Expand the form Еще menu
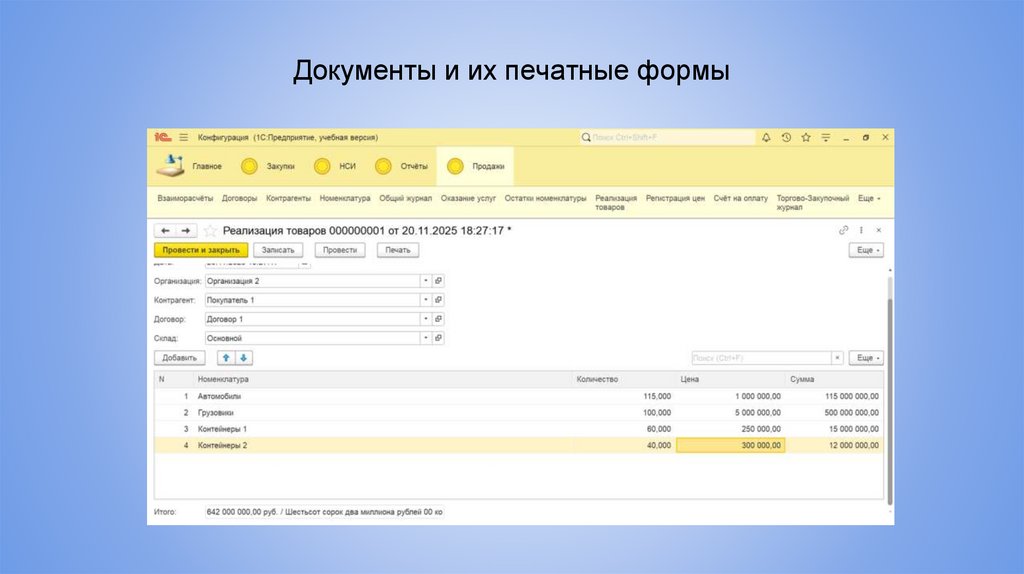This screenshot has width=1024, height=574. (866, 250)
